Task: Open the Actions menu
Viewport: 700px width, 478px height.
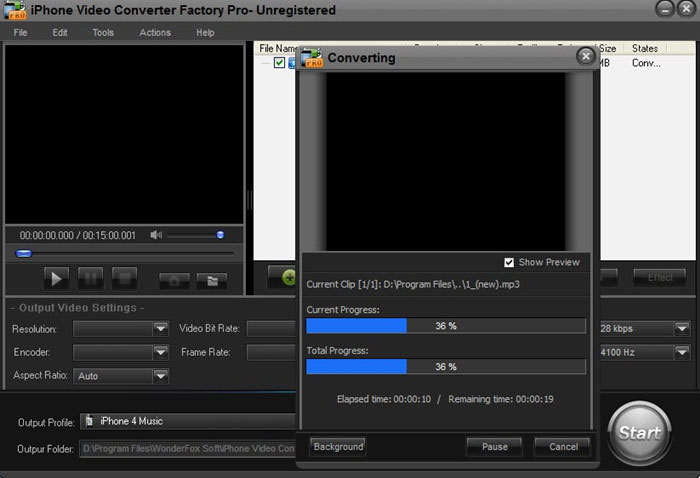Action: coord(155,33)
